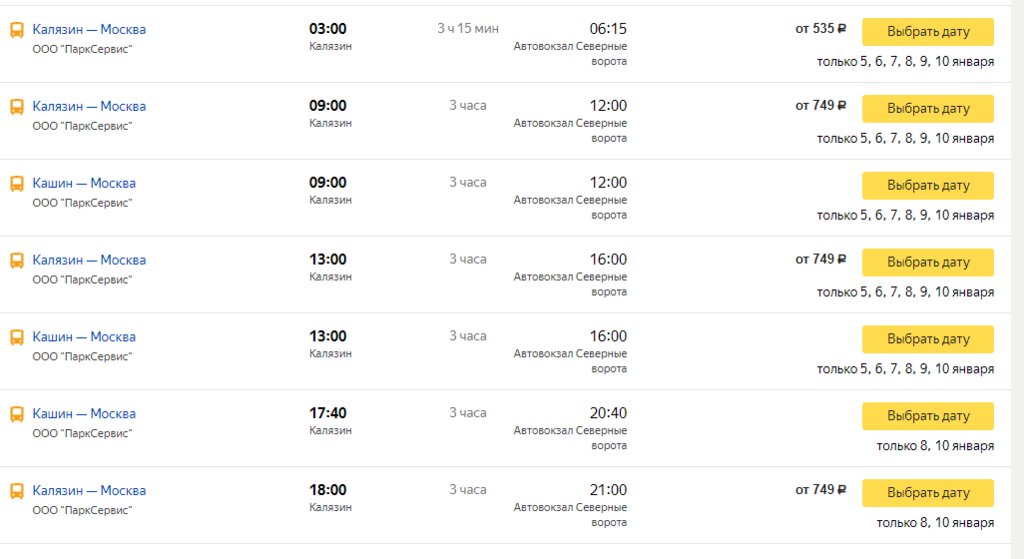1024x559 pixels.
Task: Open Калязин — Москва route departing 03:00
Action: (89, 30)
